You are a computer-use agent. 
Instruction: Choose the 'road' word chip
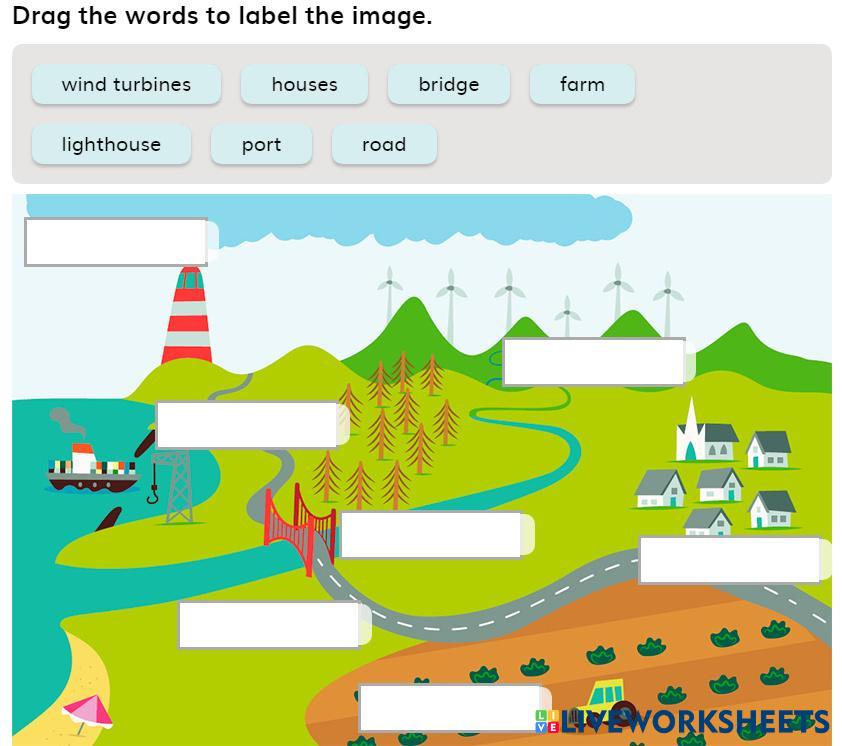pyautogui.click(x=384, y=144)
